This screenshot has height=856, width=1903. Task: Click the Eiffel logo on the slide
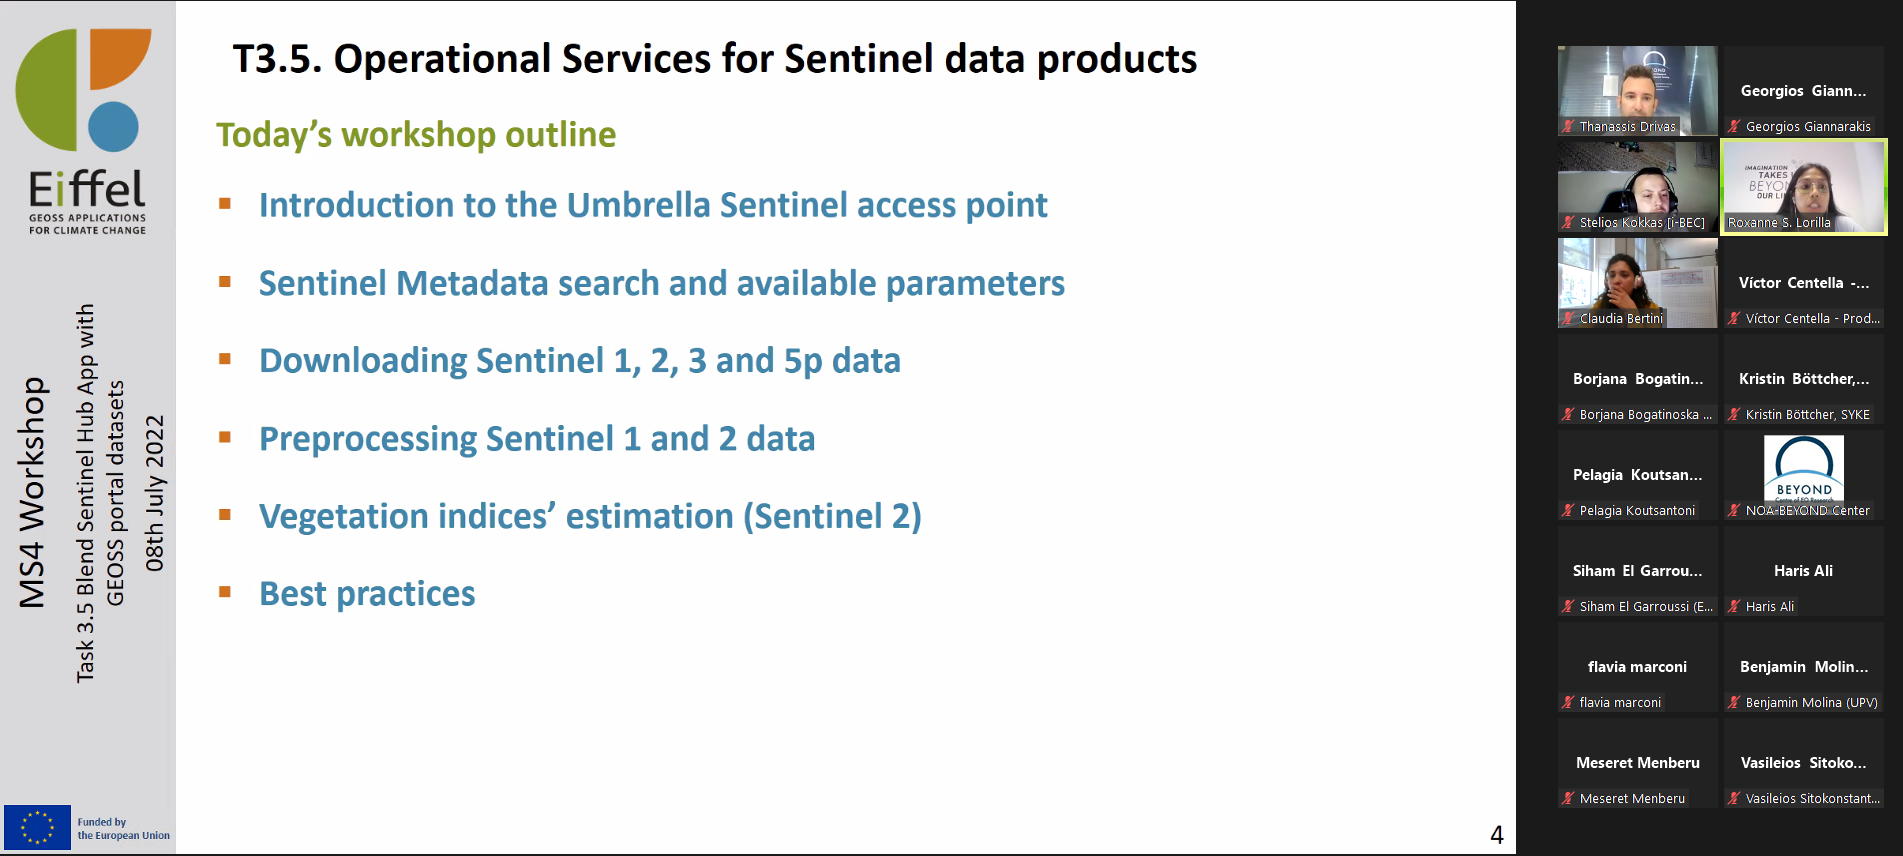pyautogui.click(x=85, y=131)
